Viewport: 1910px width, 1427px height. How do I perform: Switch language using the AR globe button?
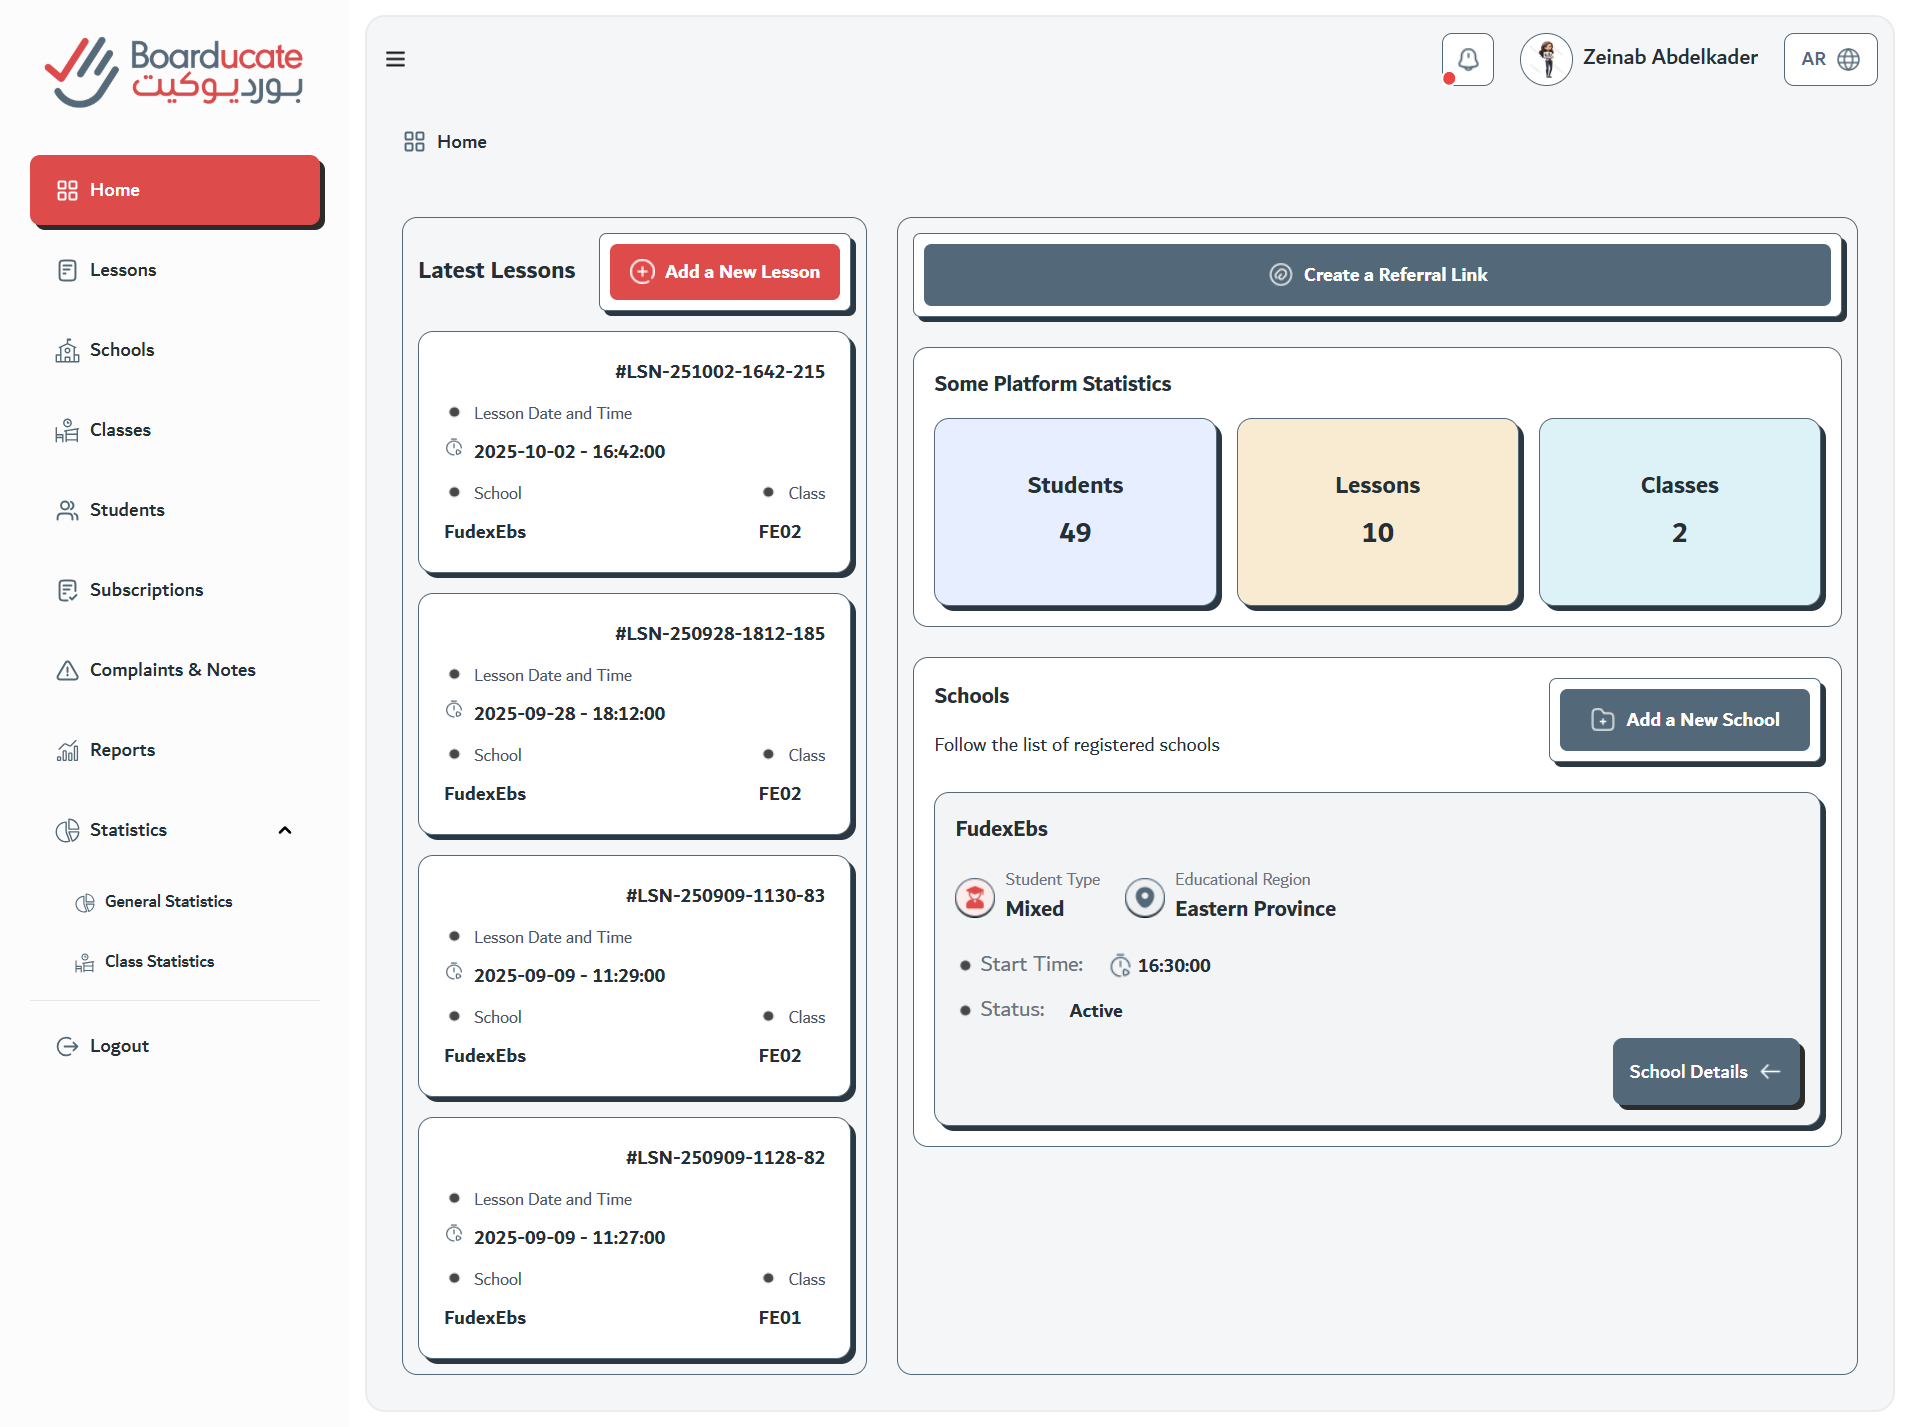point(1829,59)
